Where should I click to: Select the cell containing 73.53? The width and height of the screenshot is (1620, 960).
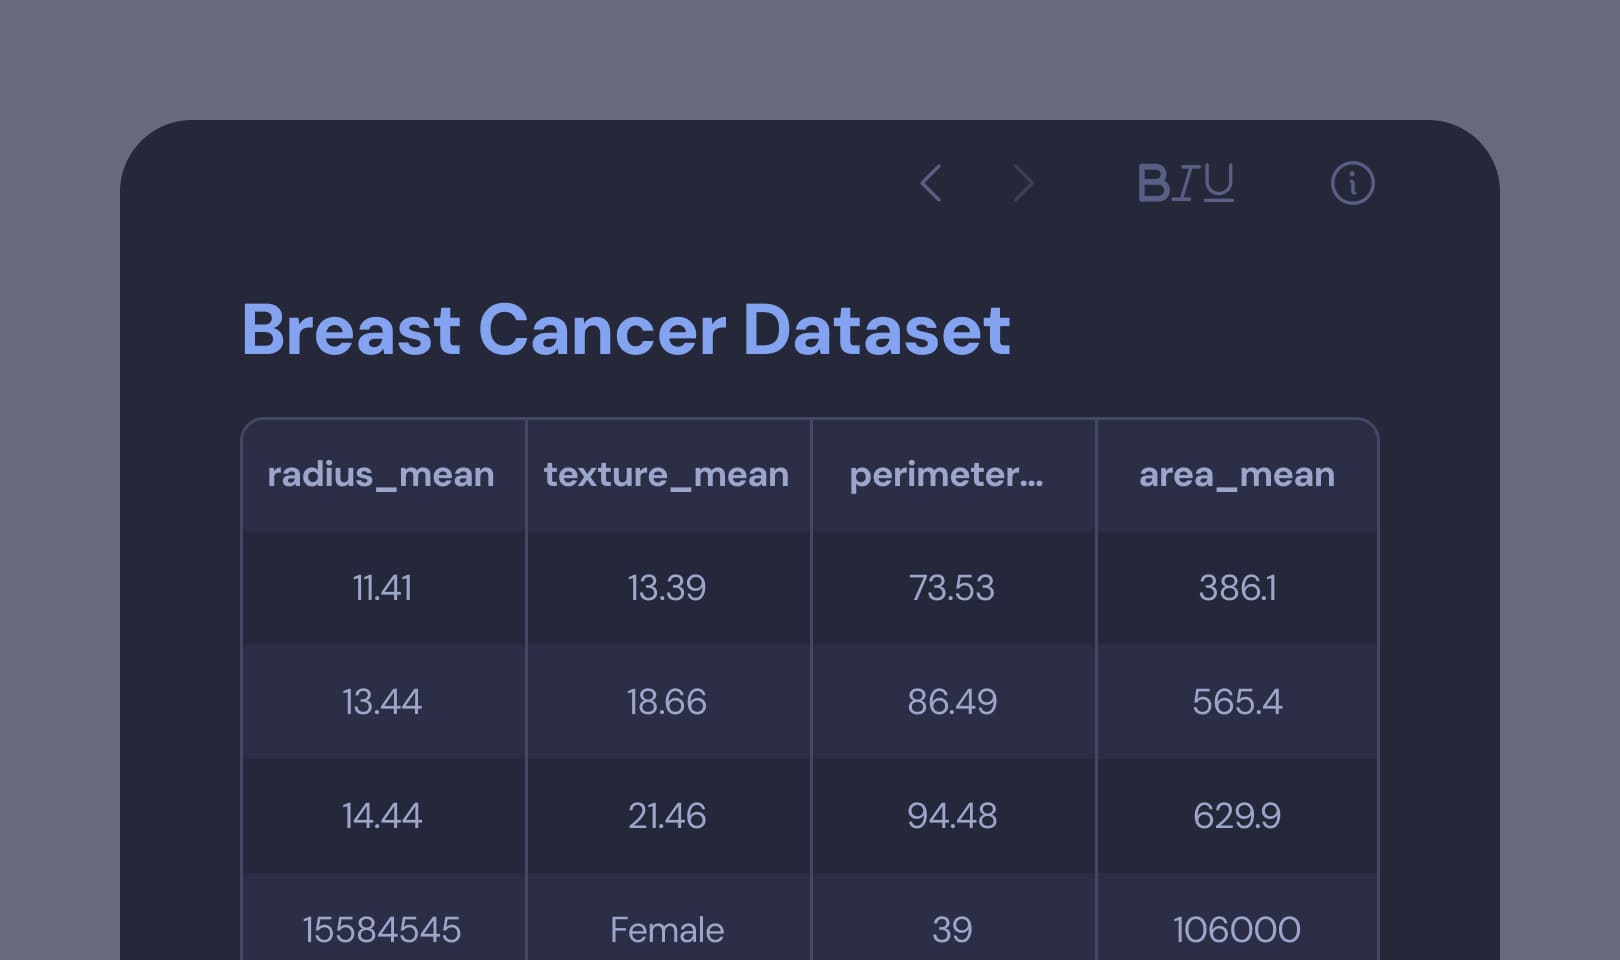click(952, 588)
